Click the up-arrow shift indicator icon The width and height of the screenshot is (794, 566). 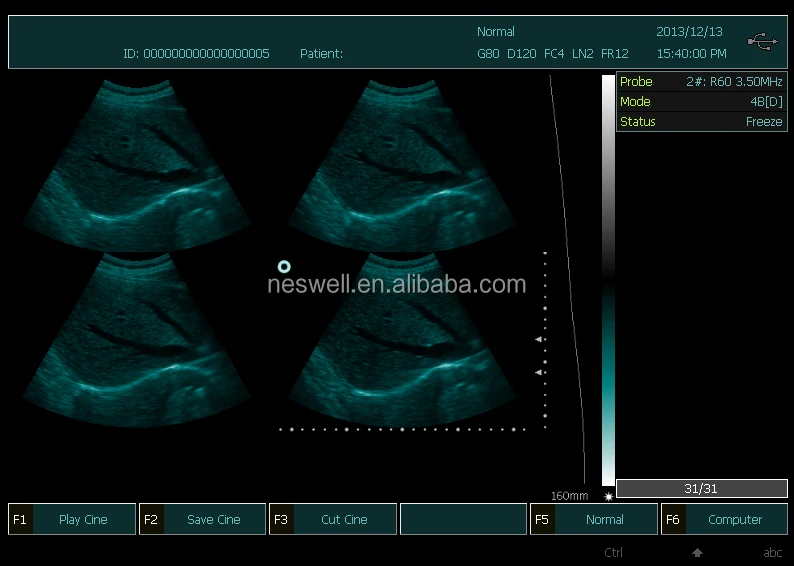coord(697,553)
